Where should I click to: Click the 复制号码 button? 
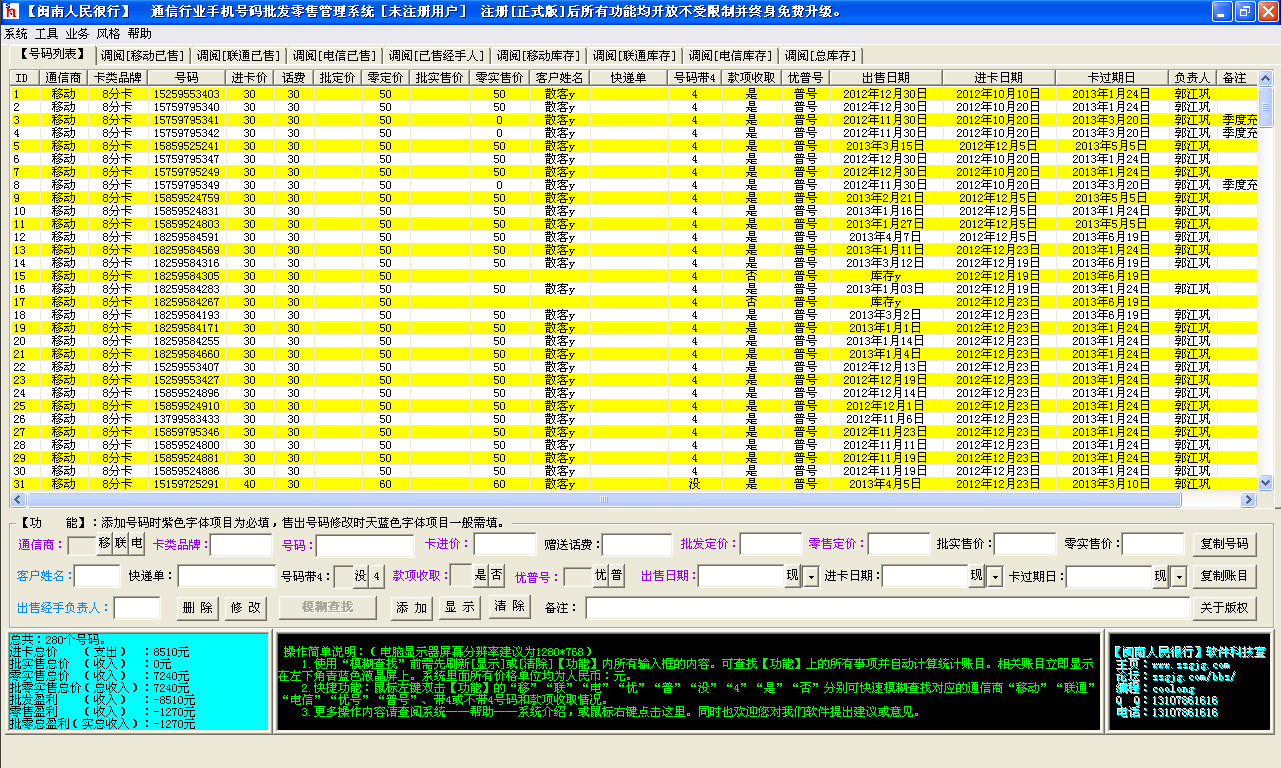pos(1224,545)
